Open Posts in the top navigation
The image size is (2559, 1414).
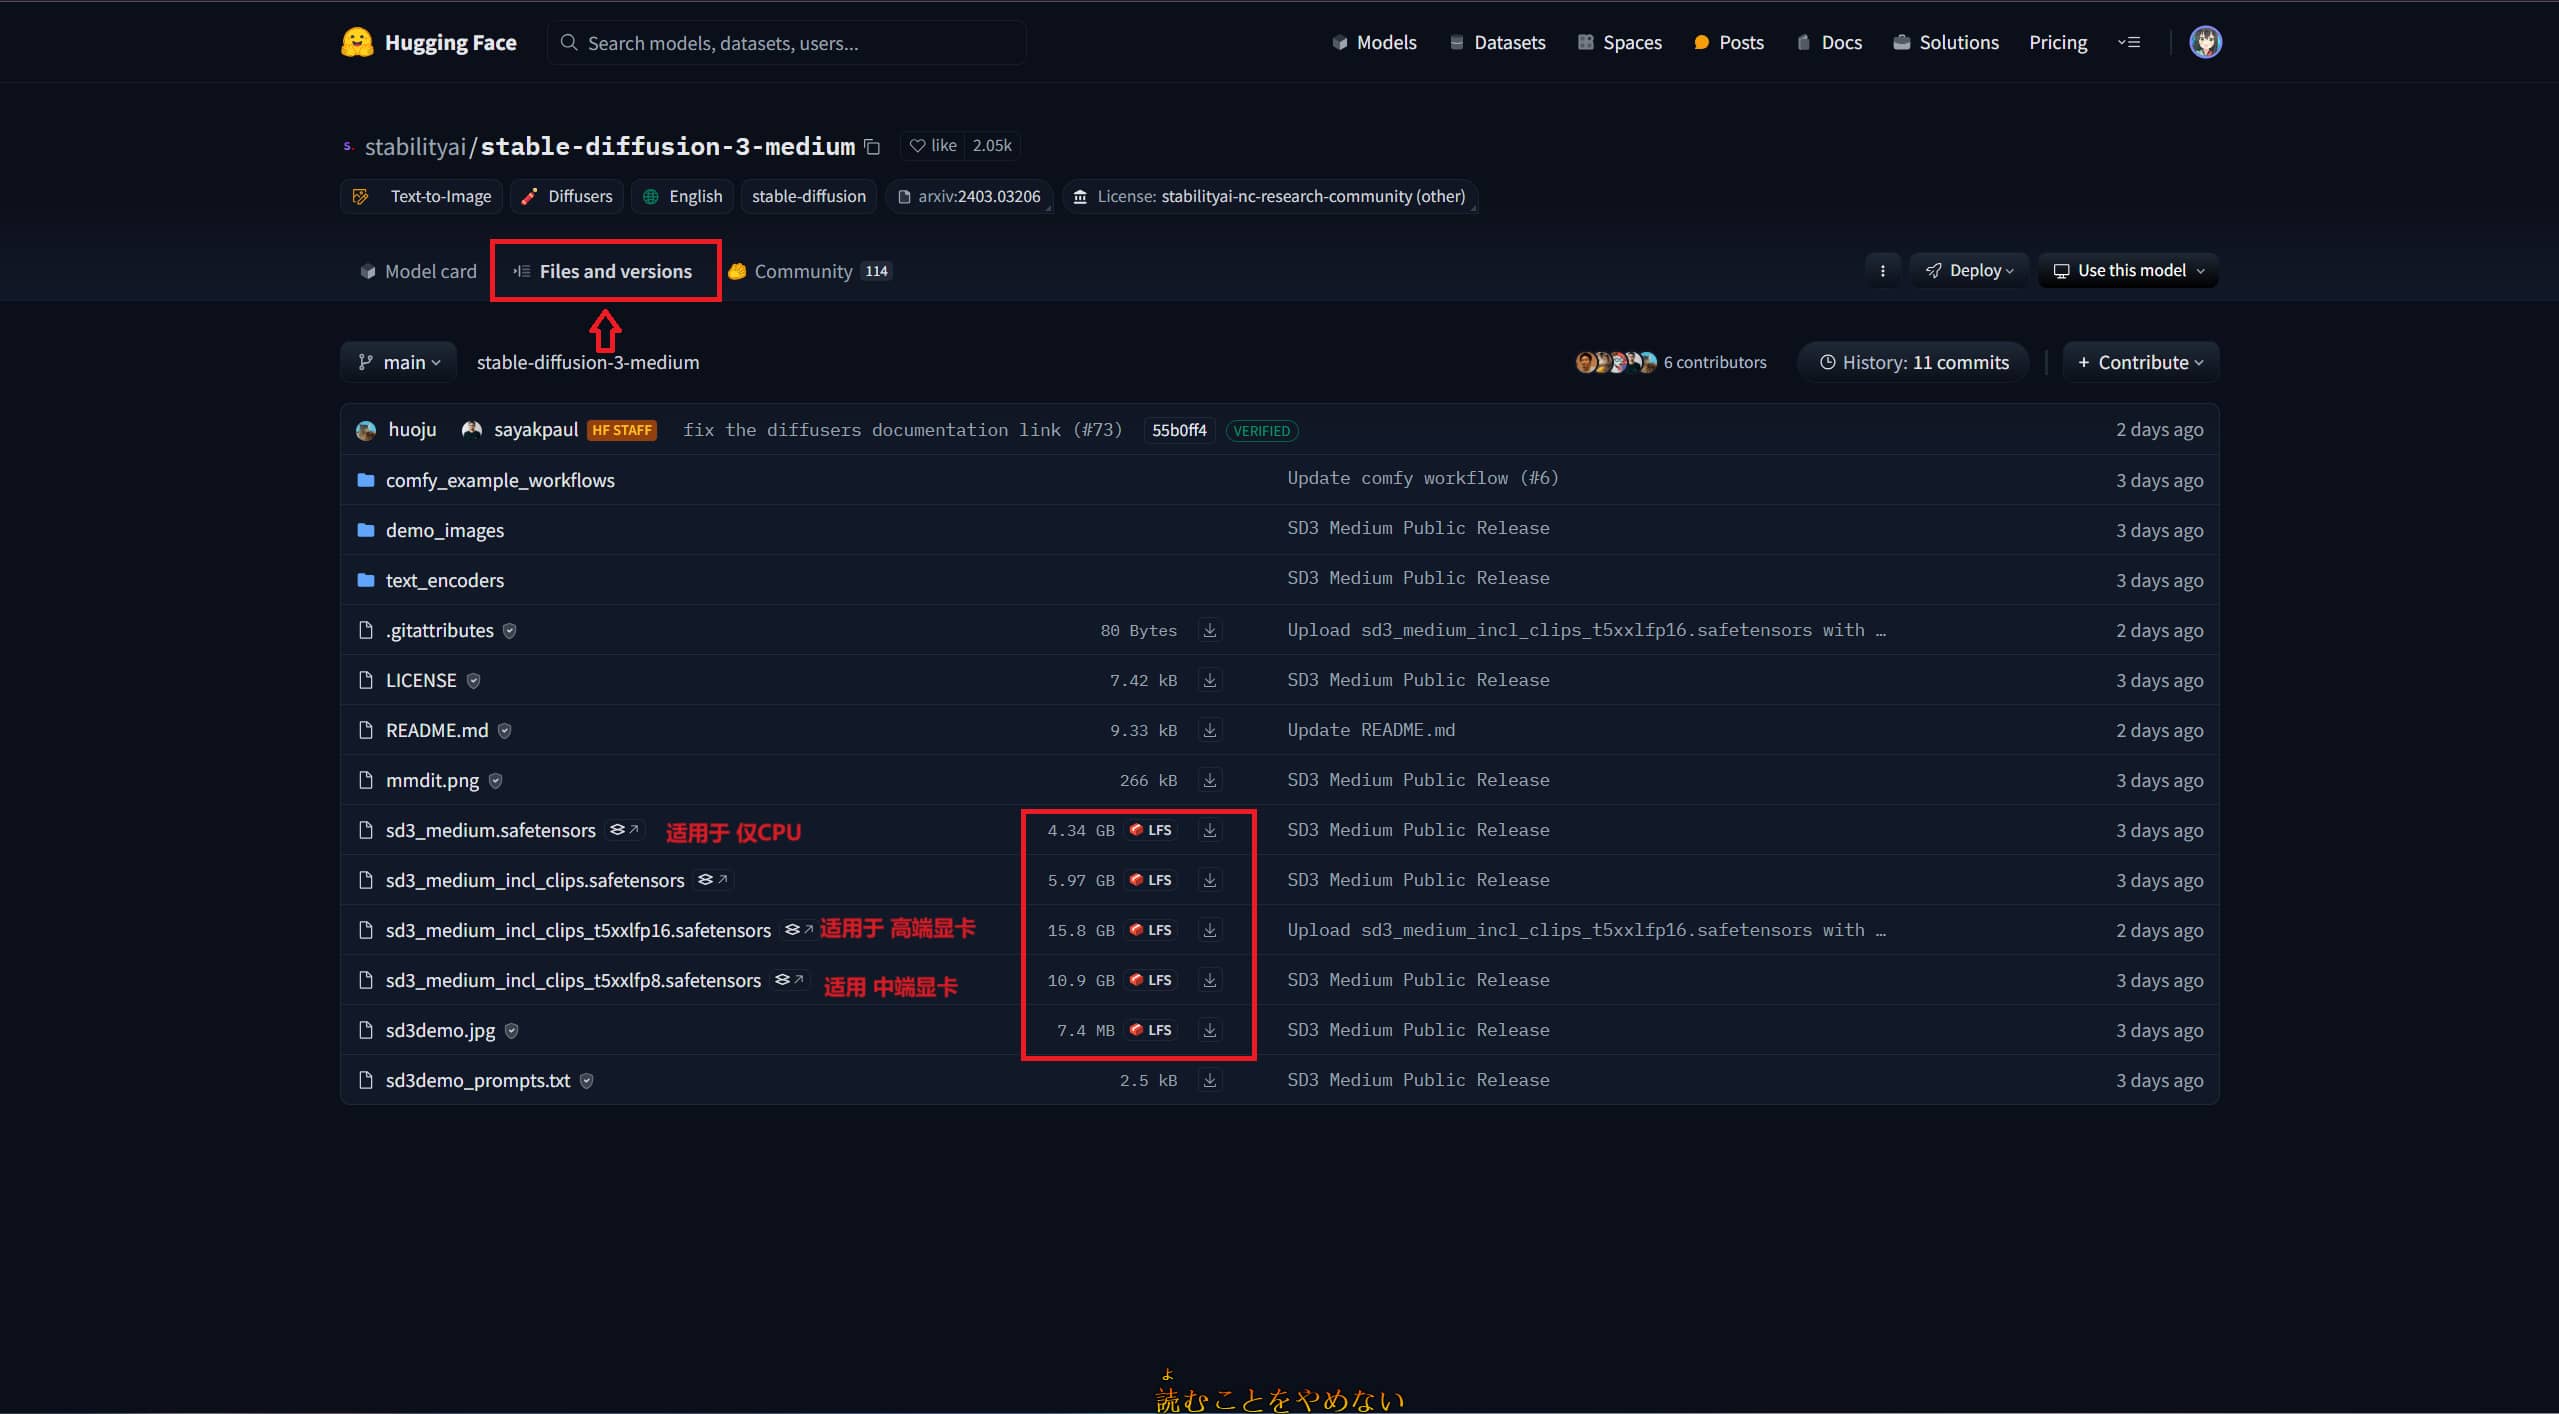[x=1729, y=42]
